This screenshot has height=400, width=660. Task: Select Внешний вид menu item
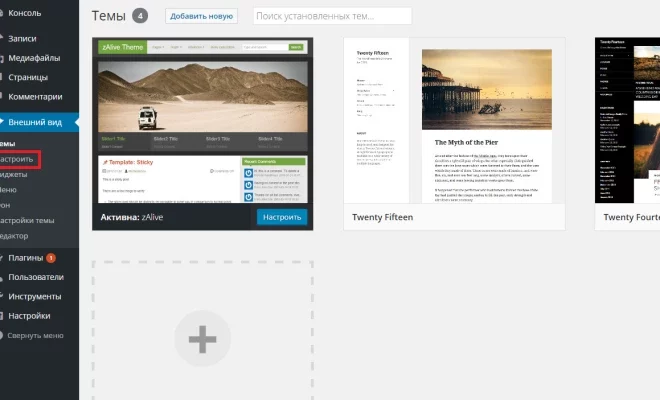click(x=35, y=123)
